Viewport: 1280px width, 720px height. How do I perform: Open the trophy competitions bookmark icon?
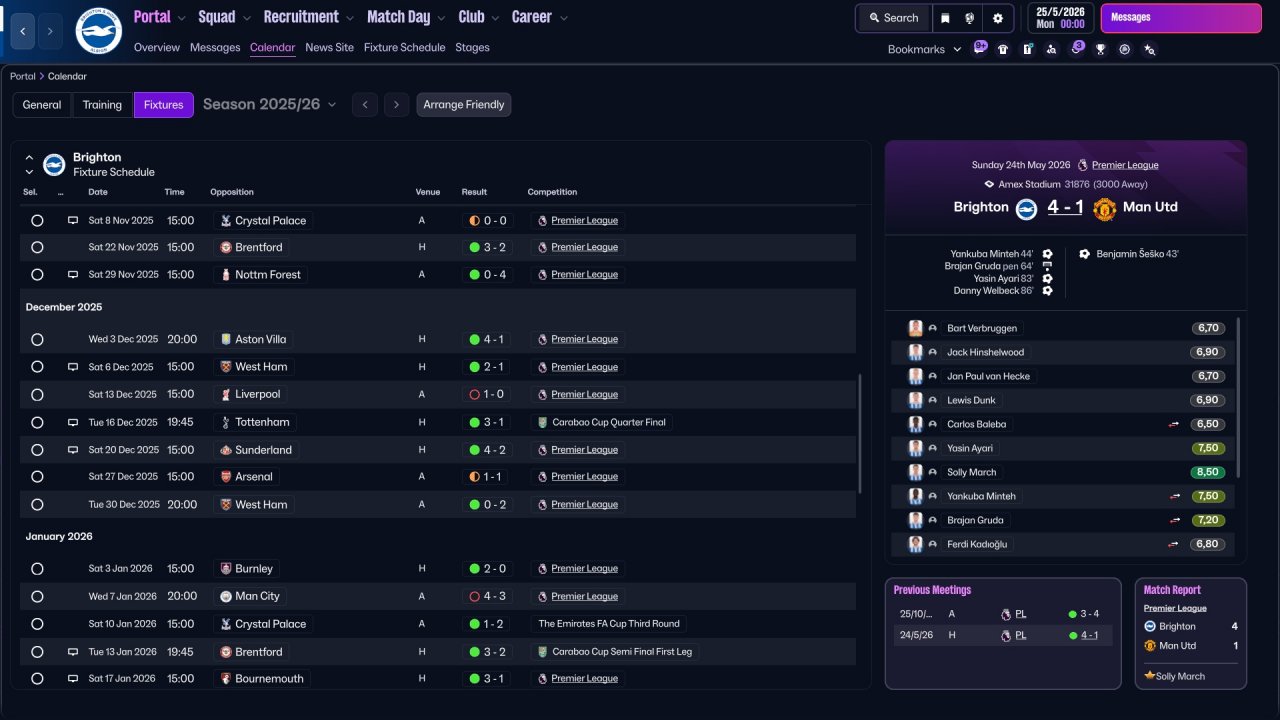click(1100, 49)
